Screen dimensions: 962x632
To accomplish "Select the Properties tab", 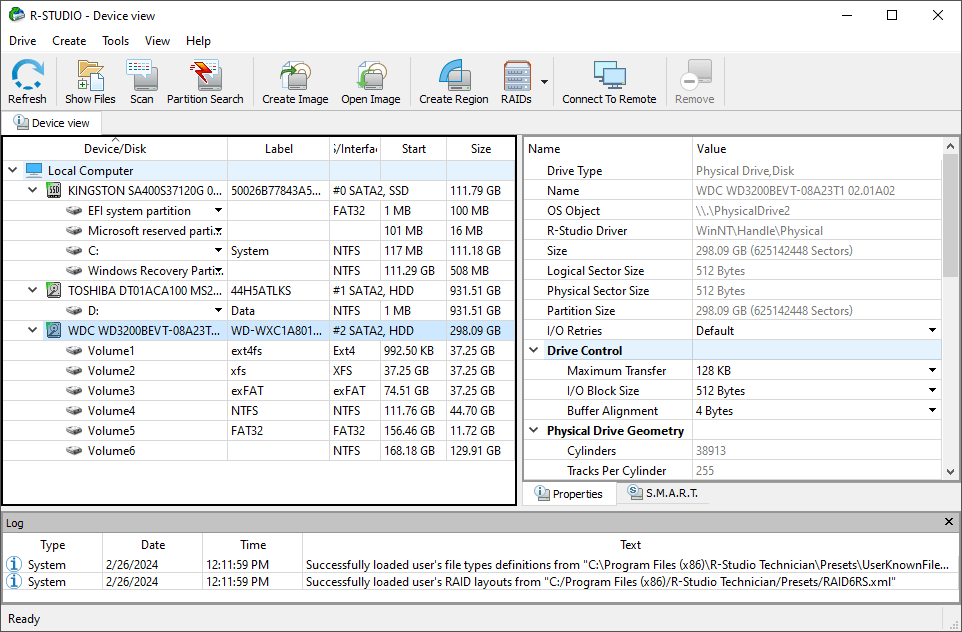I will (569, 493).
